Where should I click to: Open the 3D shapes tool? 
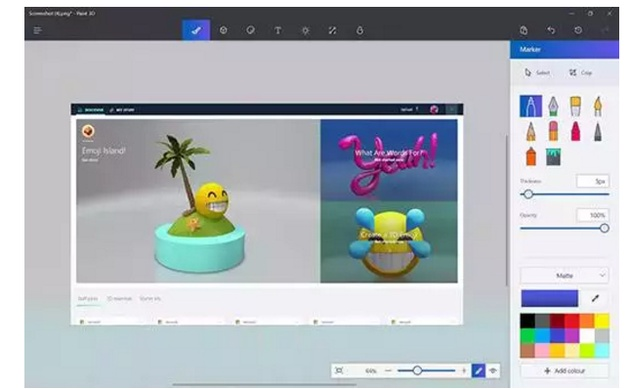pyautogui.click(x=223, y=30)
